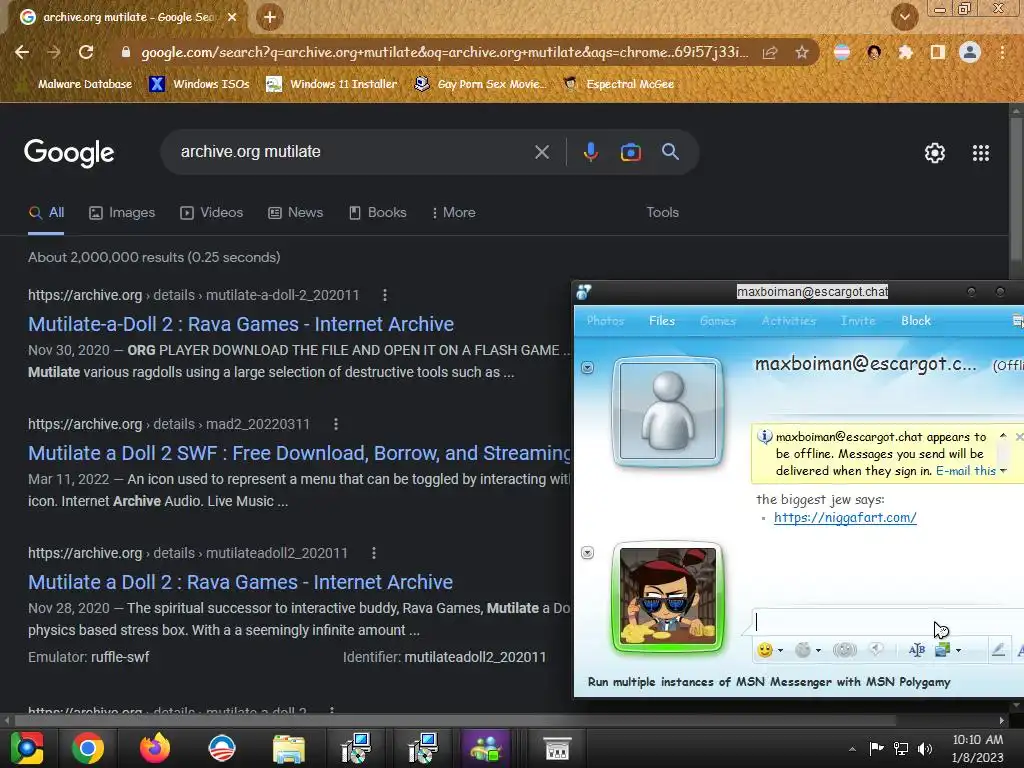Bookmark this page with the star icon
Viewport: 1024px width, 768px height.
[802, 52]
